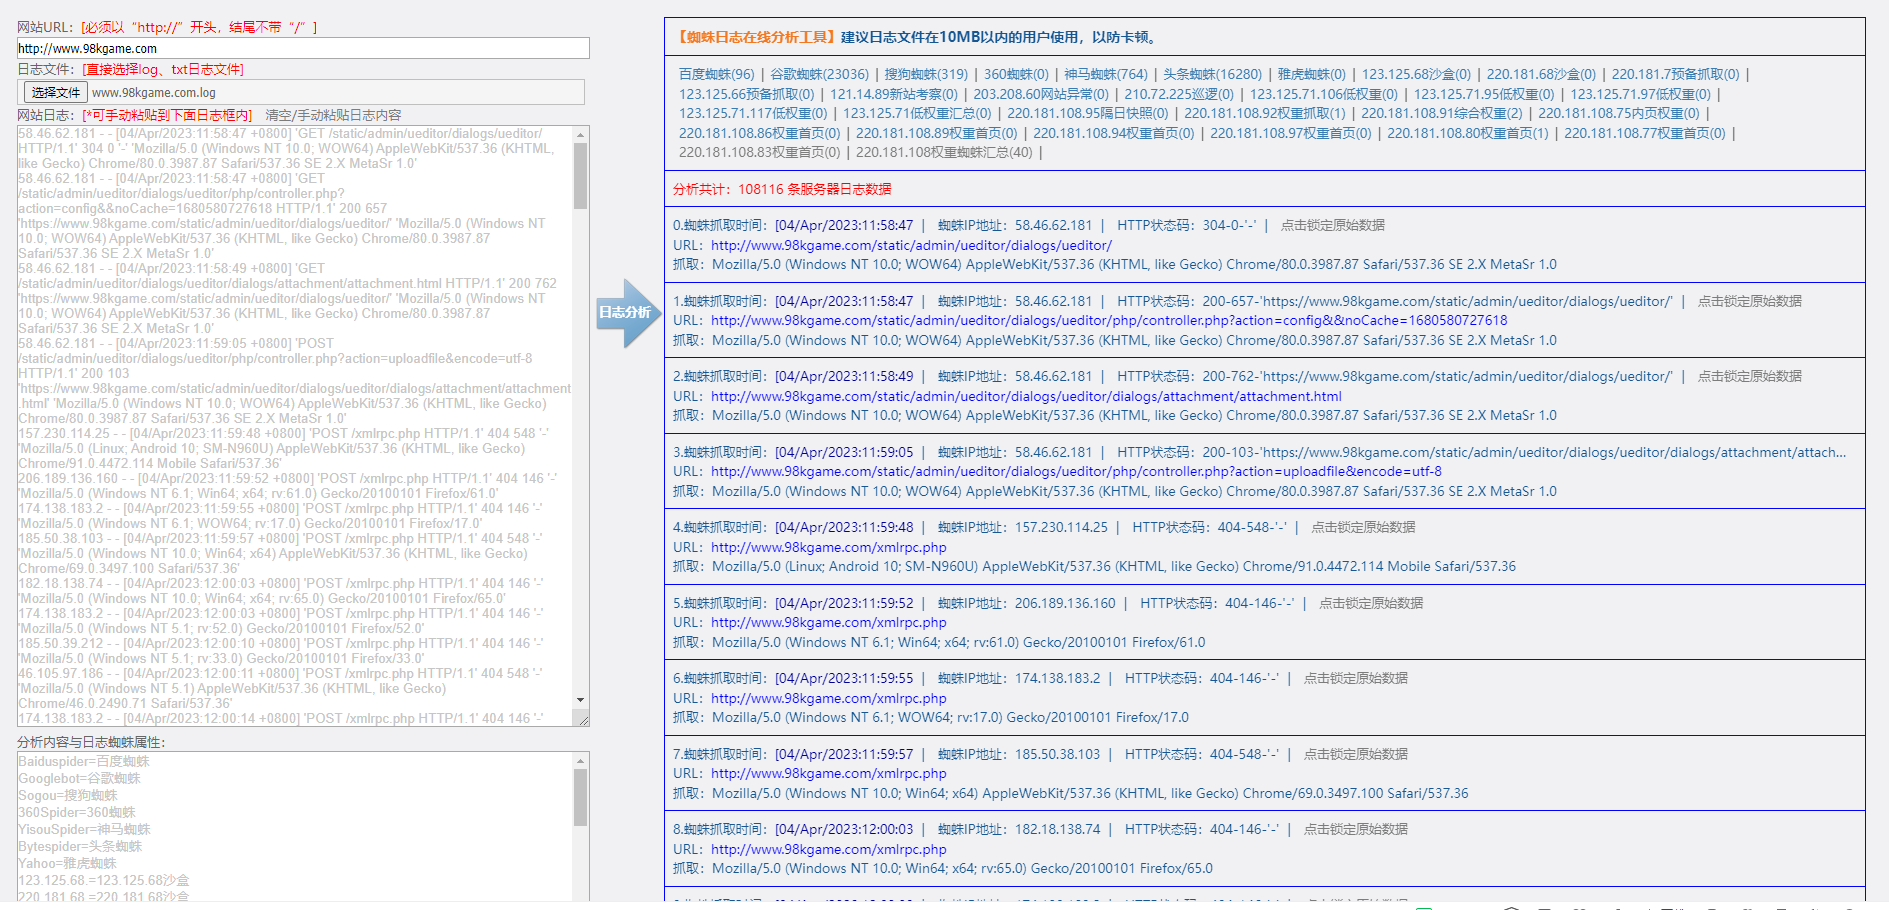Select the 谷歌蜘蛛(23036) filter link
This screenshot has width=1889, height=910.
819,74
